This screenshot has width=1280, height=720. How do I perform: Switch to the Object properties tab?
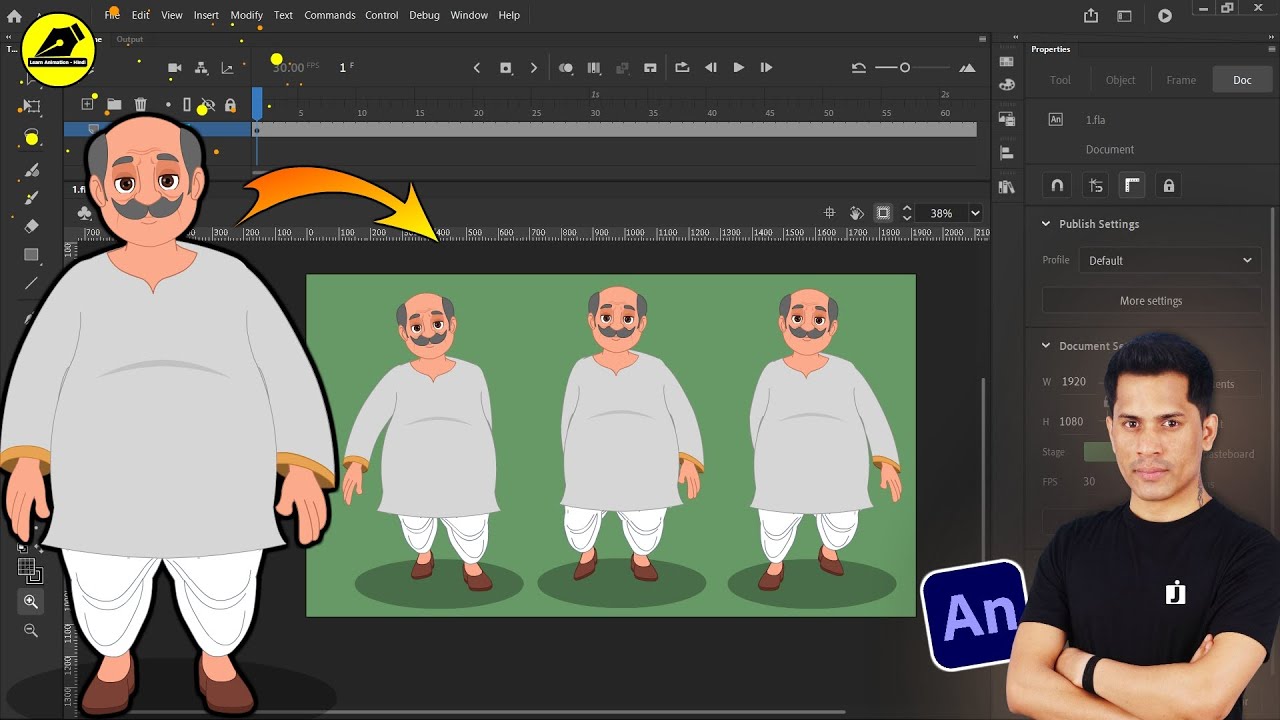(1120, 80)
